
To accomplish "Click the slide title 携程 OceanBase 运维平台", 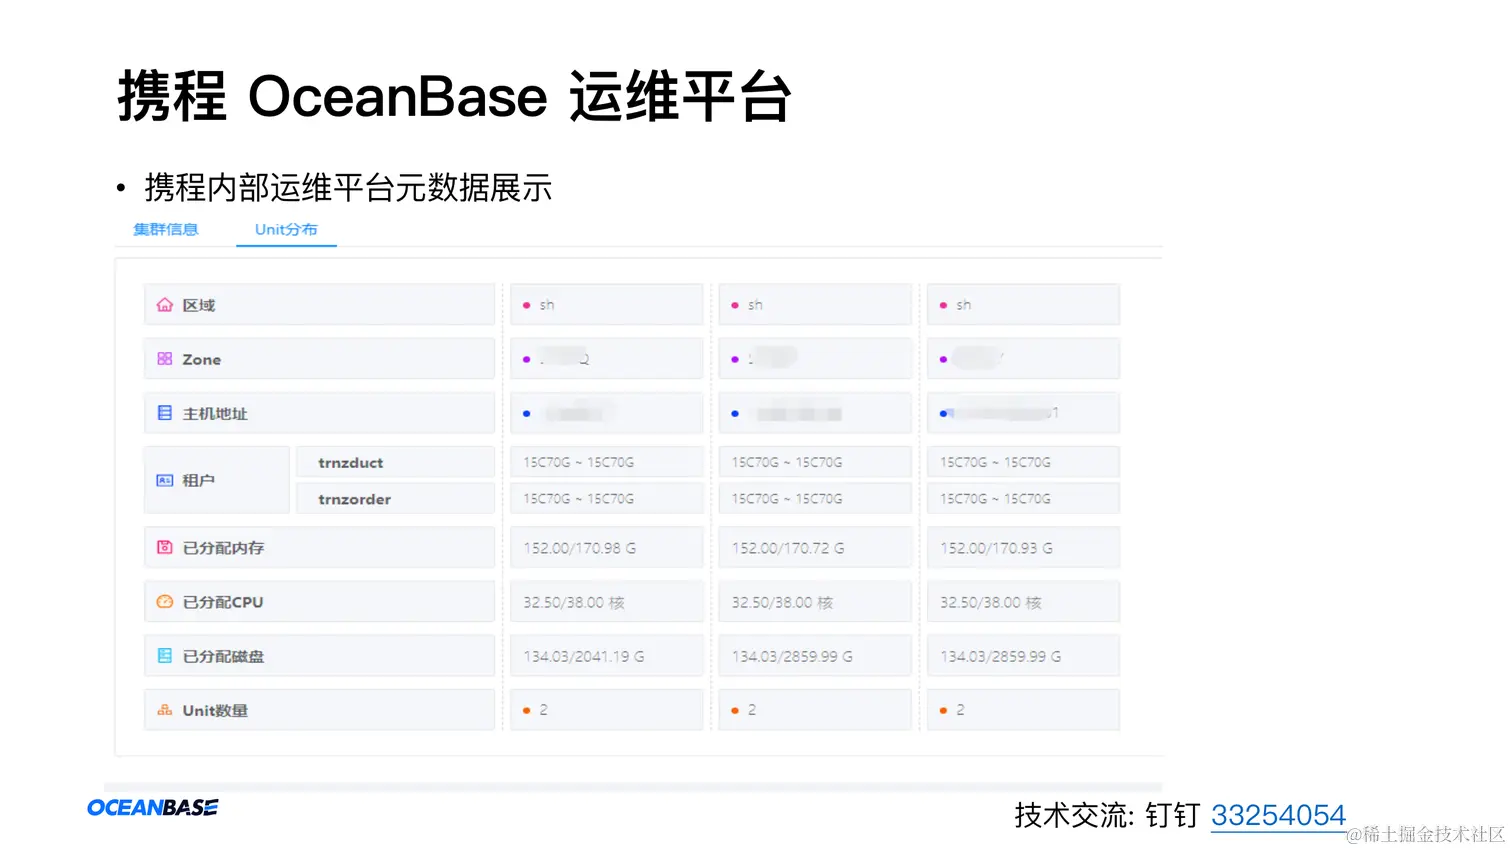I will tap(455, 97).
